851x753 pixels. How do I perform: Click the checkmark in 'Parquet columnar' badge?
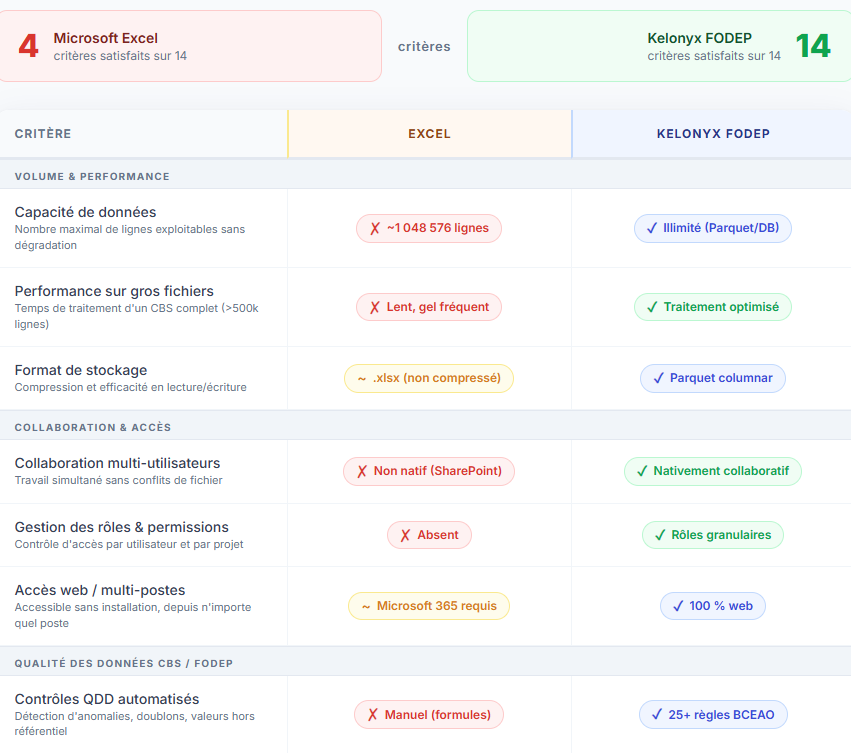click(x=658, y=378)
